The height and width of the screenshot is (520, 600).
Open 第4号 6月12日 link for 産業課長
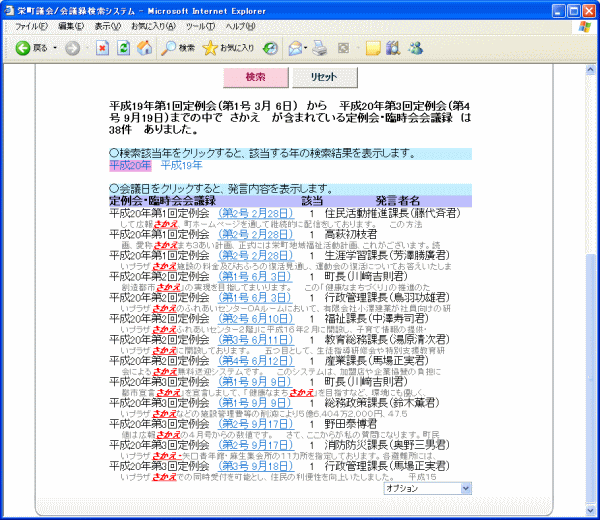(x=256, y=361)
